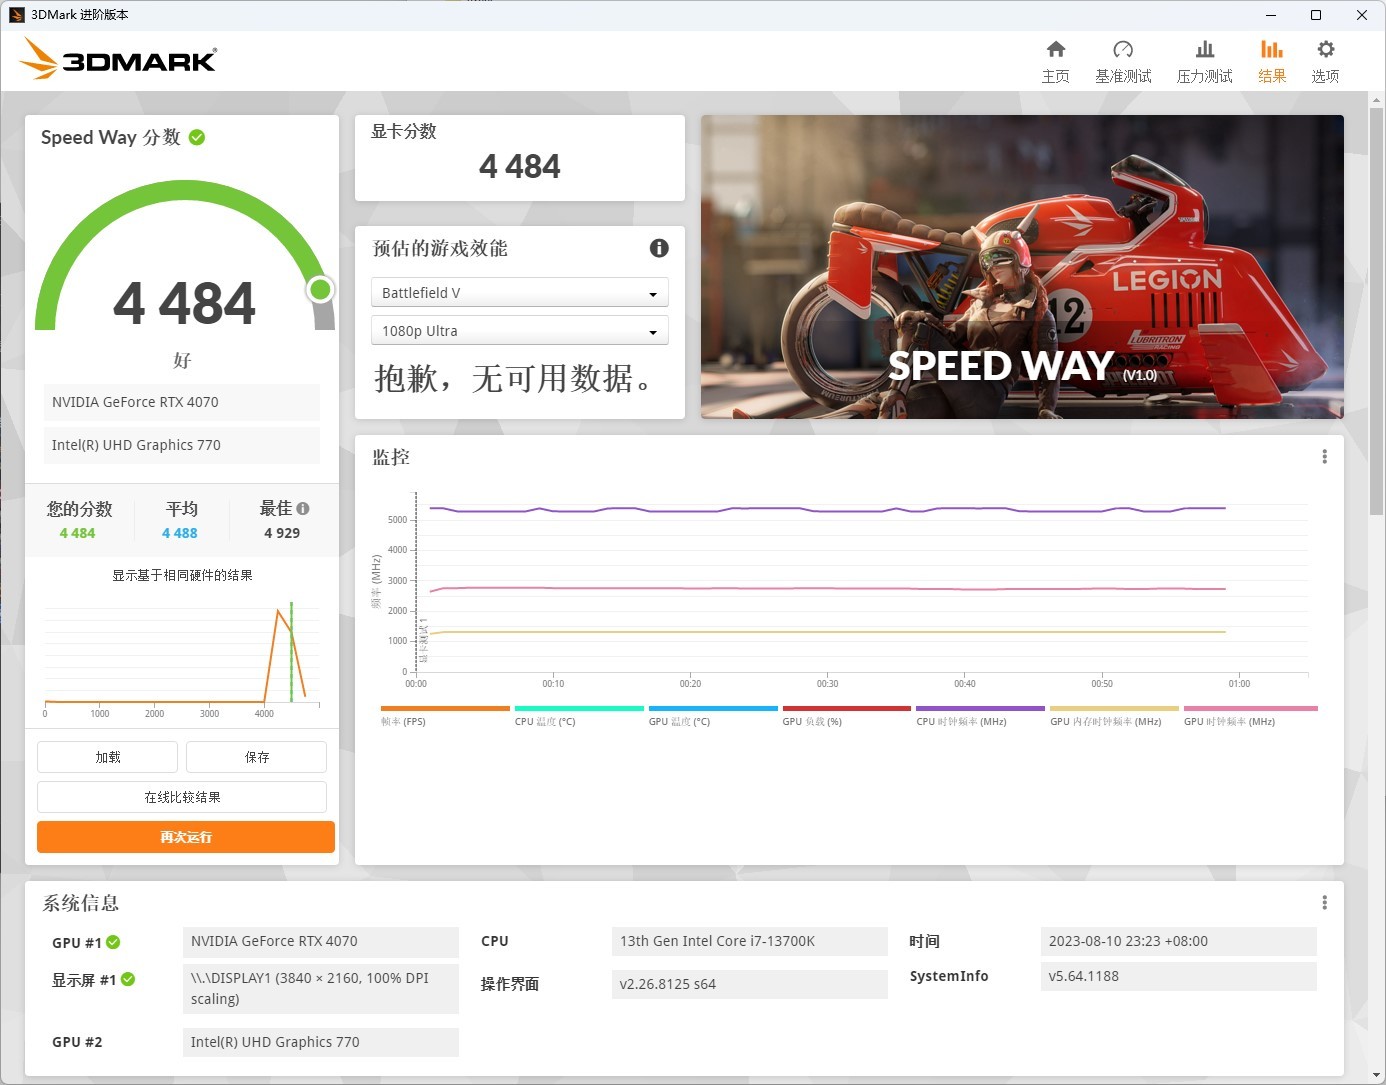Image resolution: width=1386 pixels, height=1085 pixels.
Task: Click the score distribution chart
Action: (x=182, y=656)
